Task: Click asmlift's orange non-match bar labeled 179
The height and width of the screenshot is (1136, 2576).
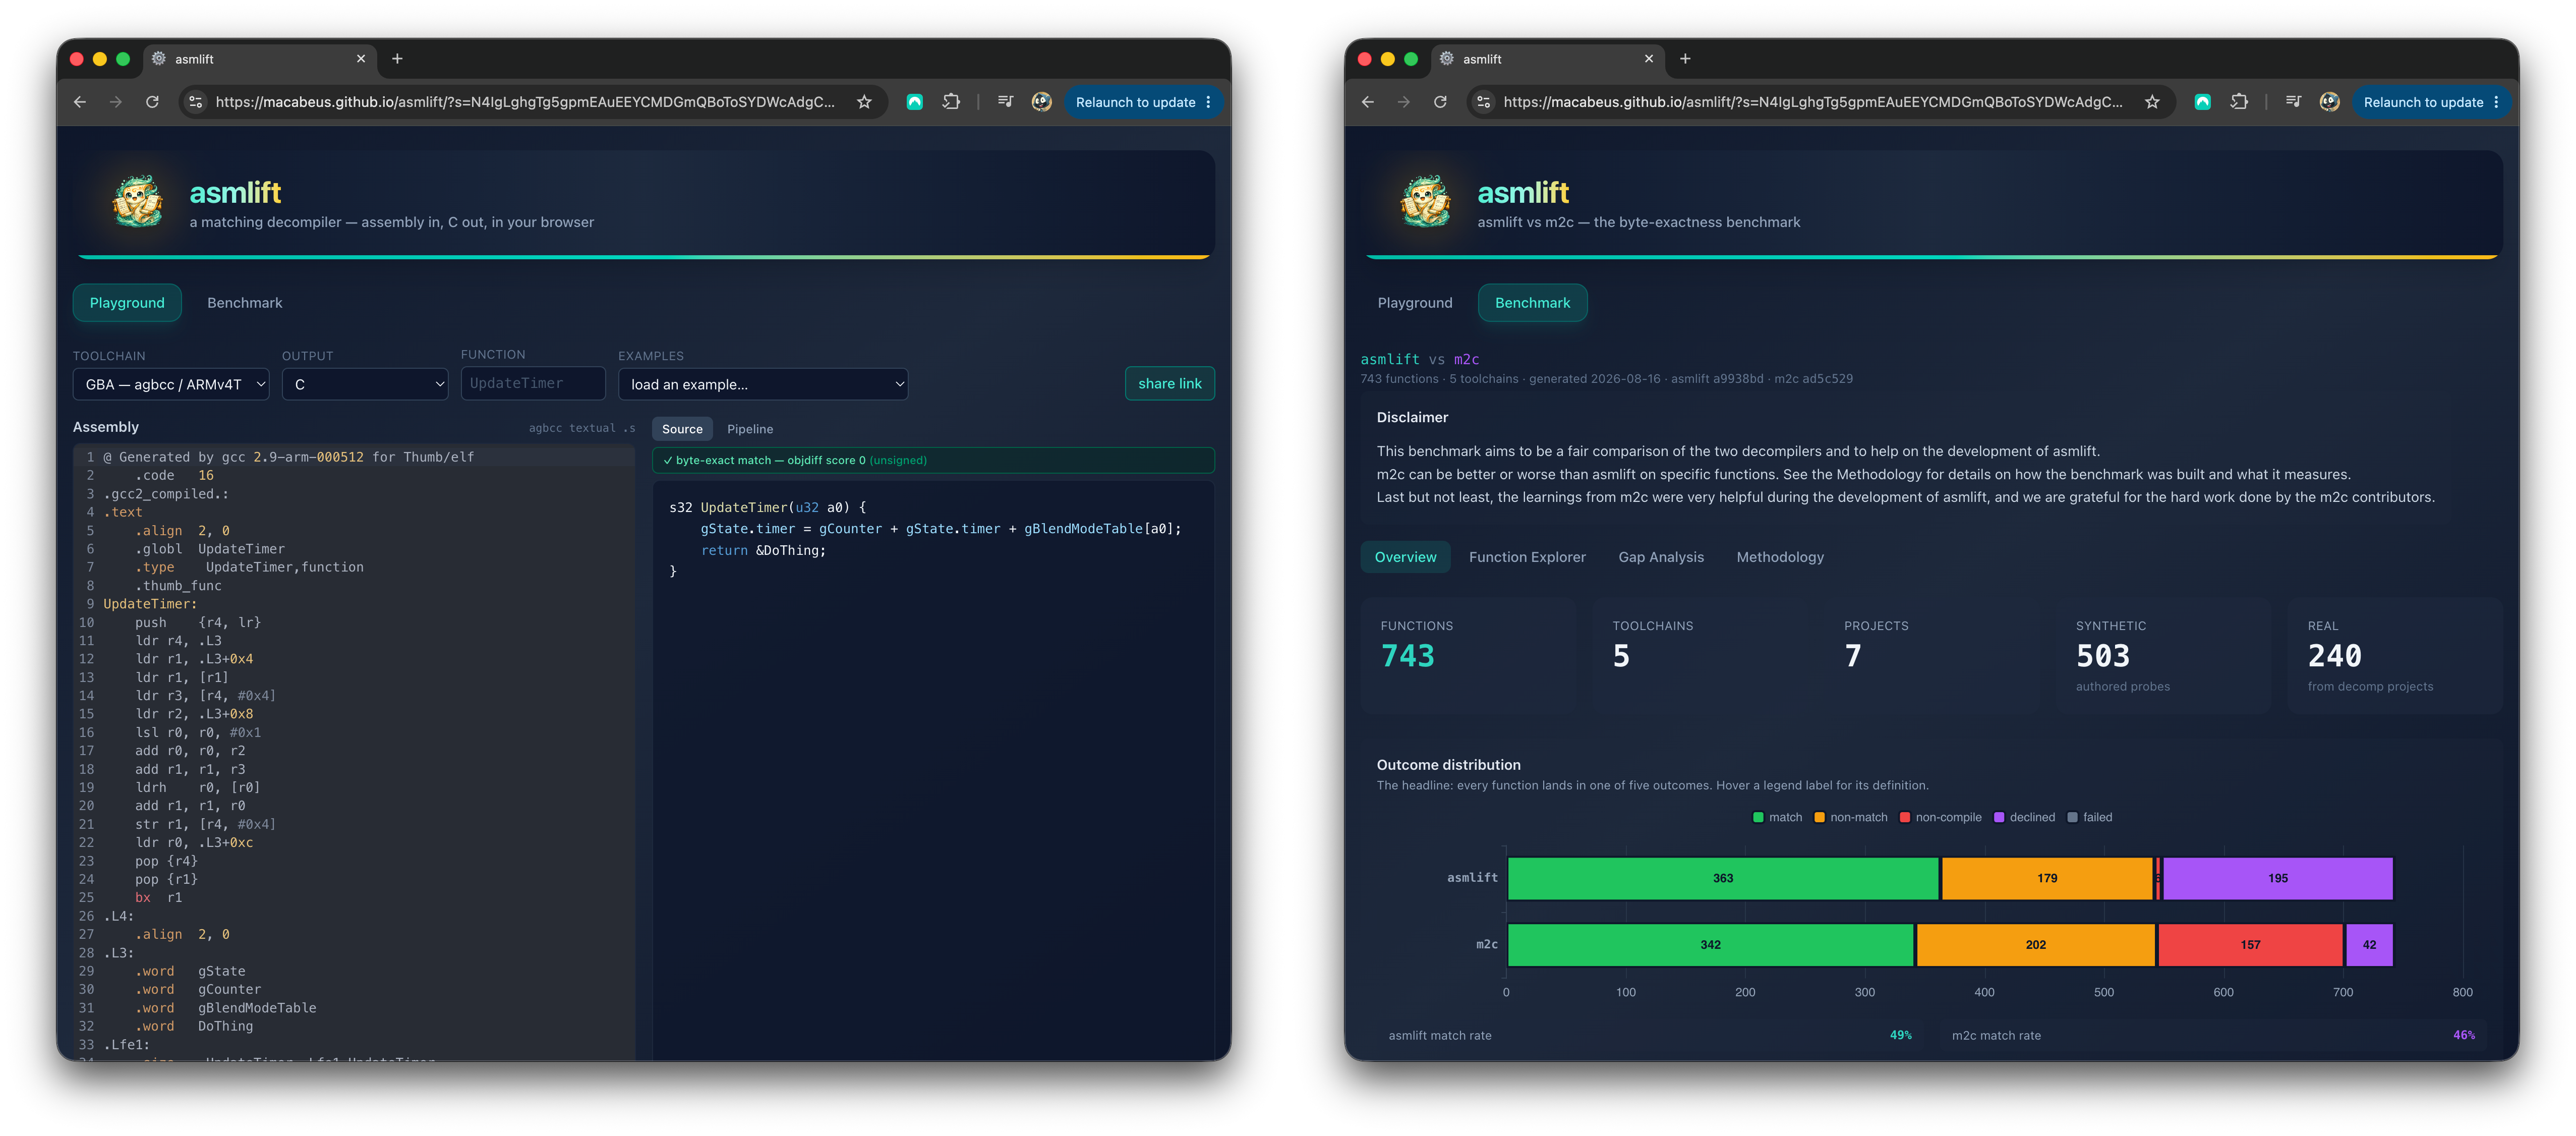Action: point(2047,878)
